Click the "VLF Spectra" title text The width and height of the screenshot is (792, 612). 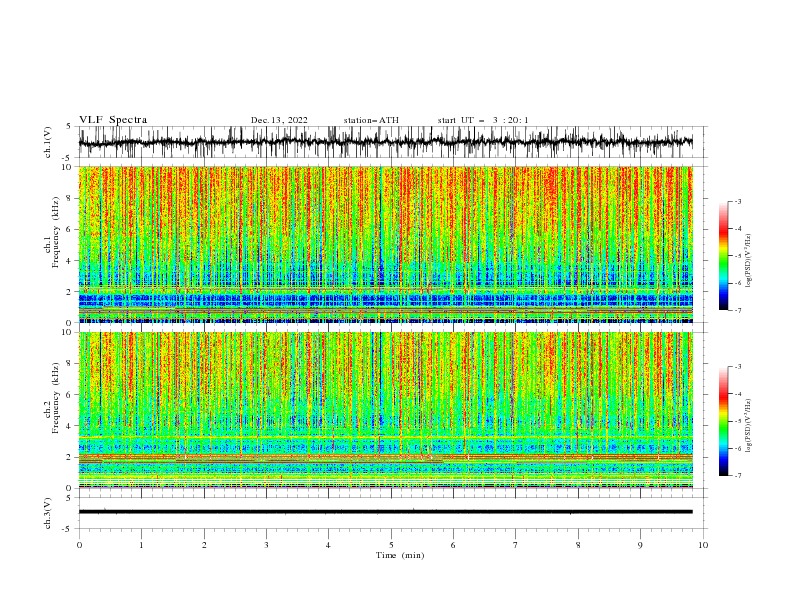113,120
